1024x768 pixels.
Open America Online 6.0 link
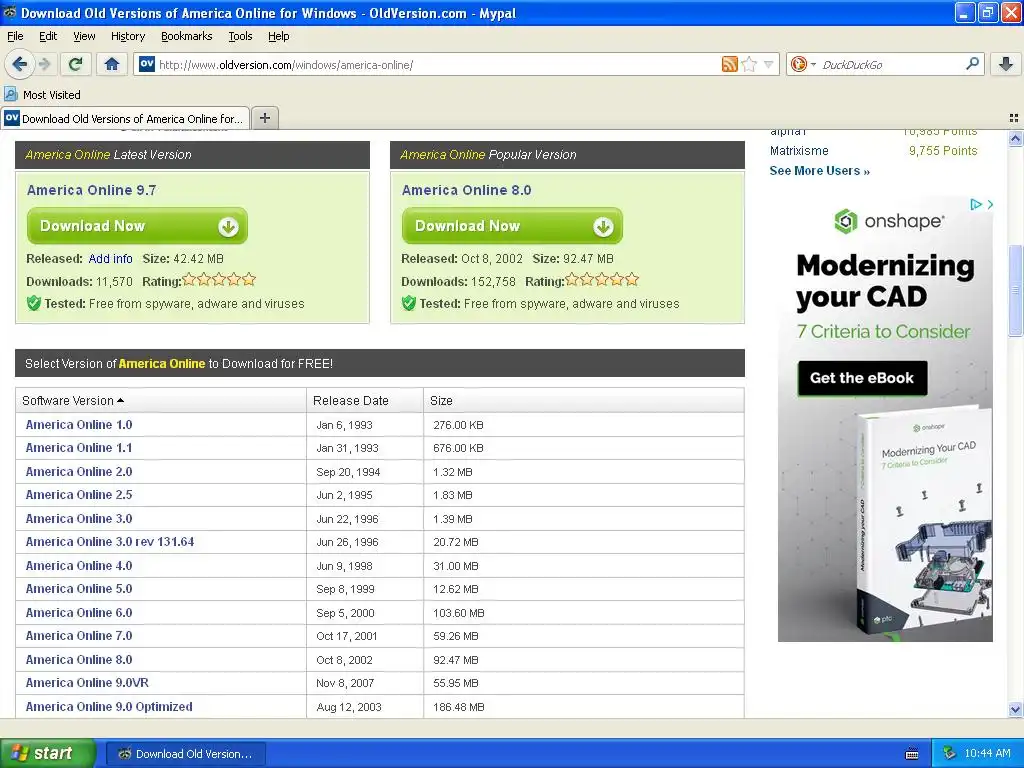coord(79,613)
